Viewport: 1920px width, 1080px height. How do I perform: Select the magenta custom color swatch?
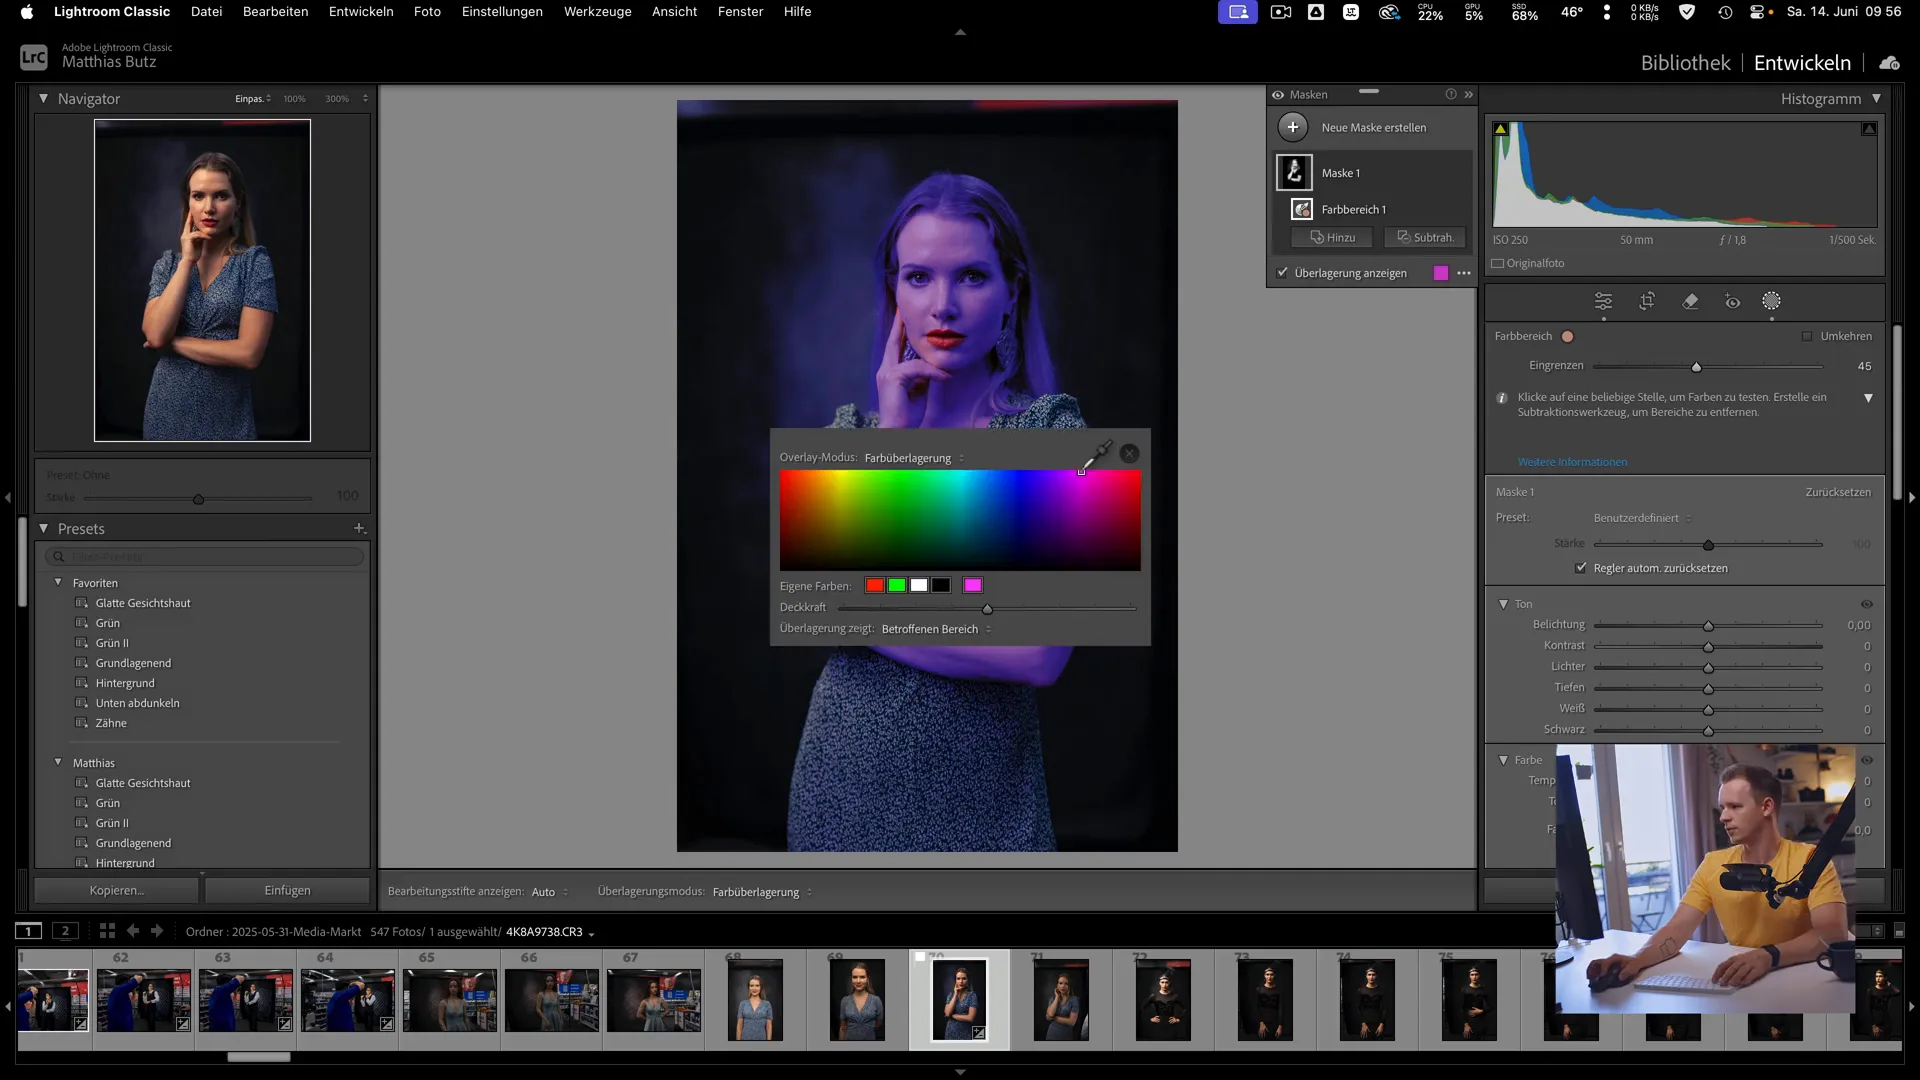click(973, 585)
